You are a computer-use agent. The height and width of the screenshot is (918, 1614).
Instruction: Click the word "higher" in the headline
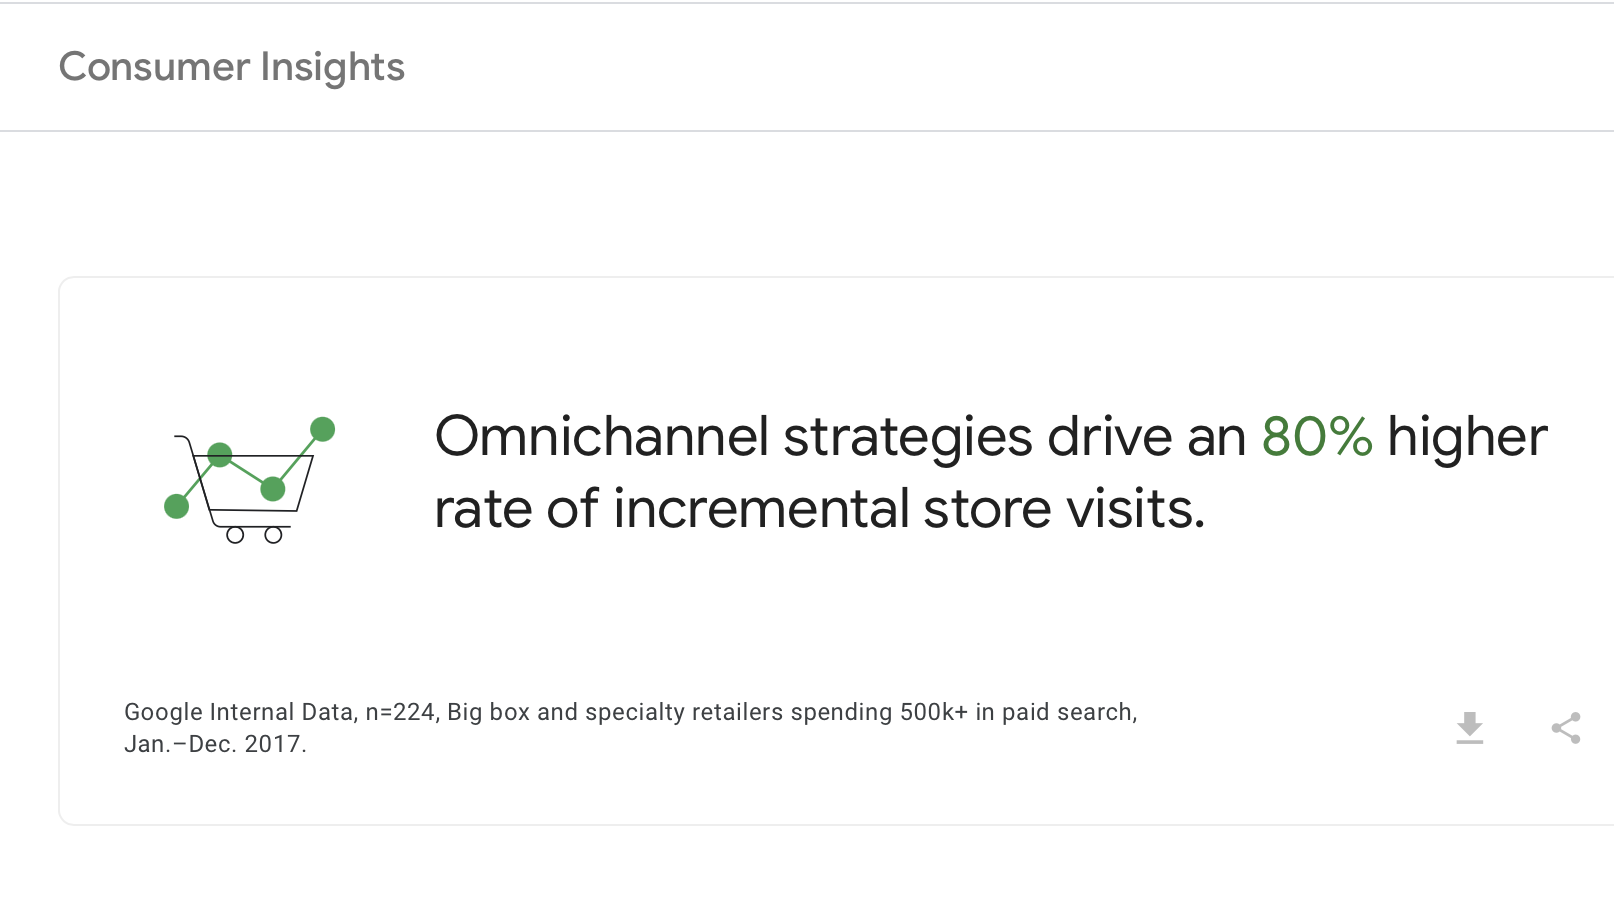[1467, 437]
